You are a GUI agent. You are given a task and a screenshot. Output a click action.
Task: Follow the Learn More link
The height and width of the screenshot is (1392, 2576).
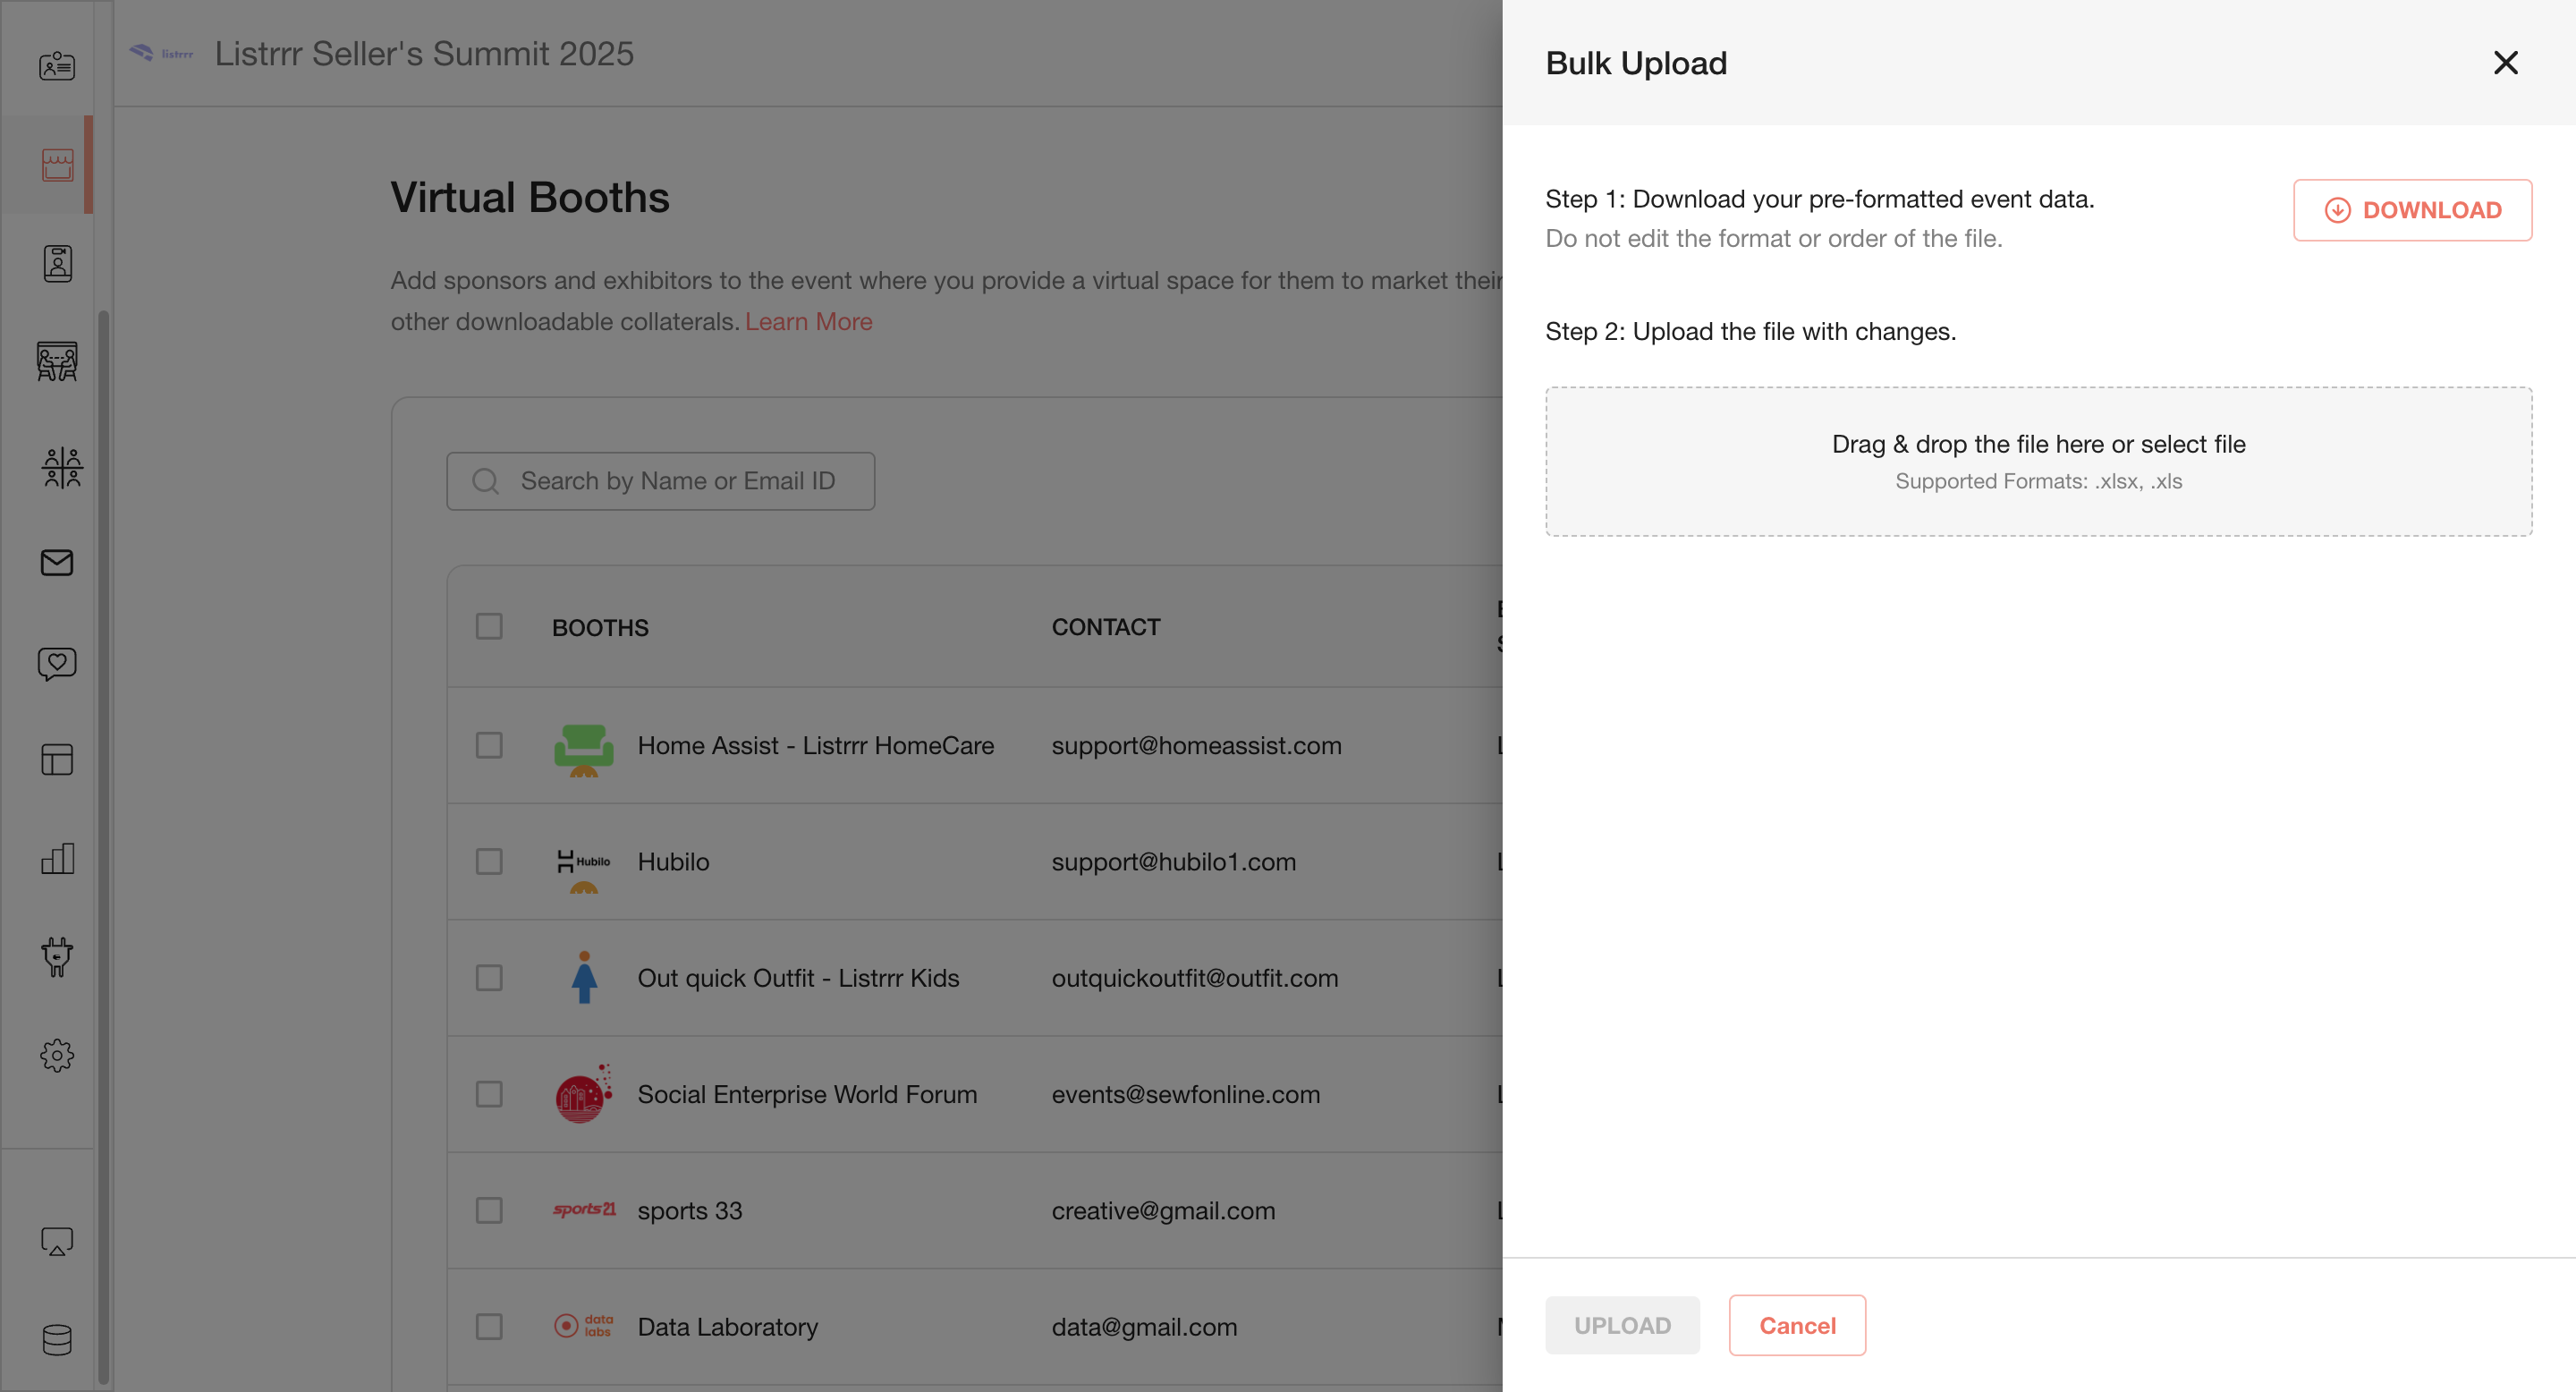[x=808, y=321]
